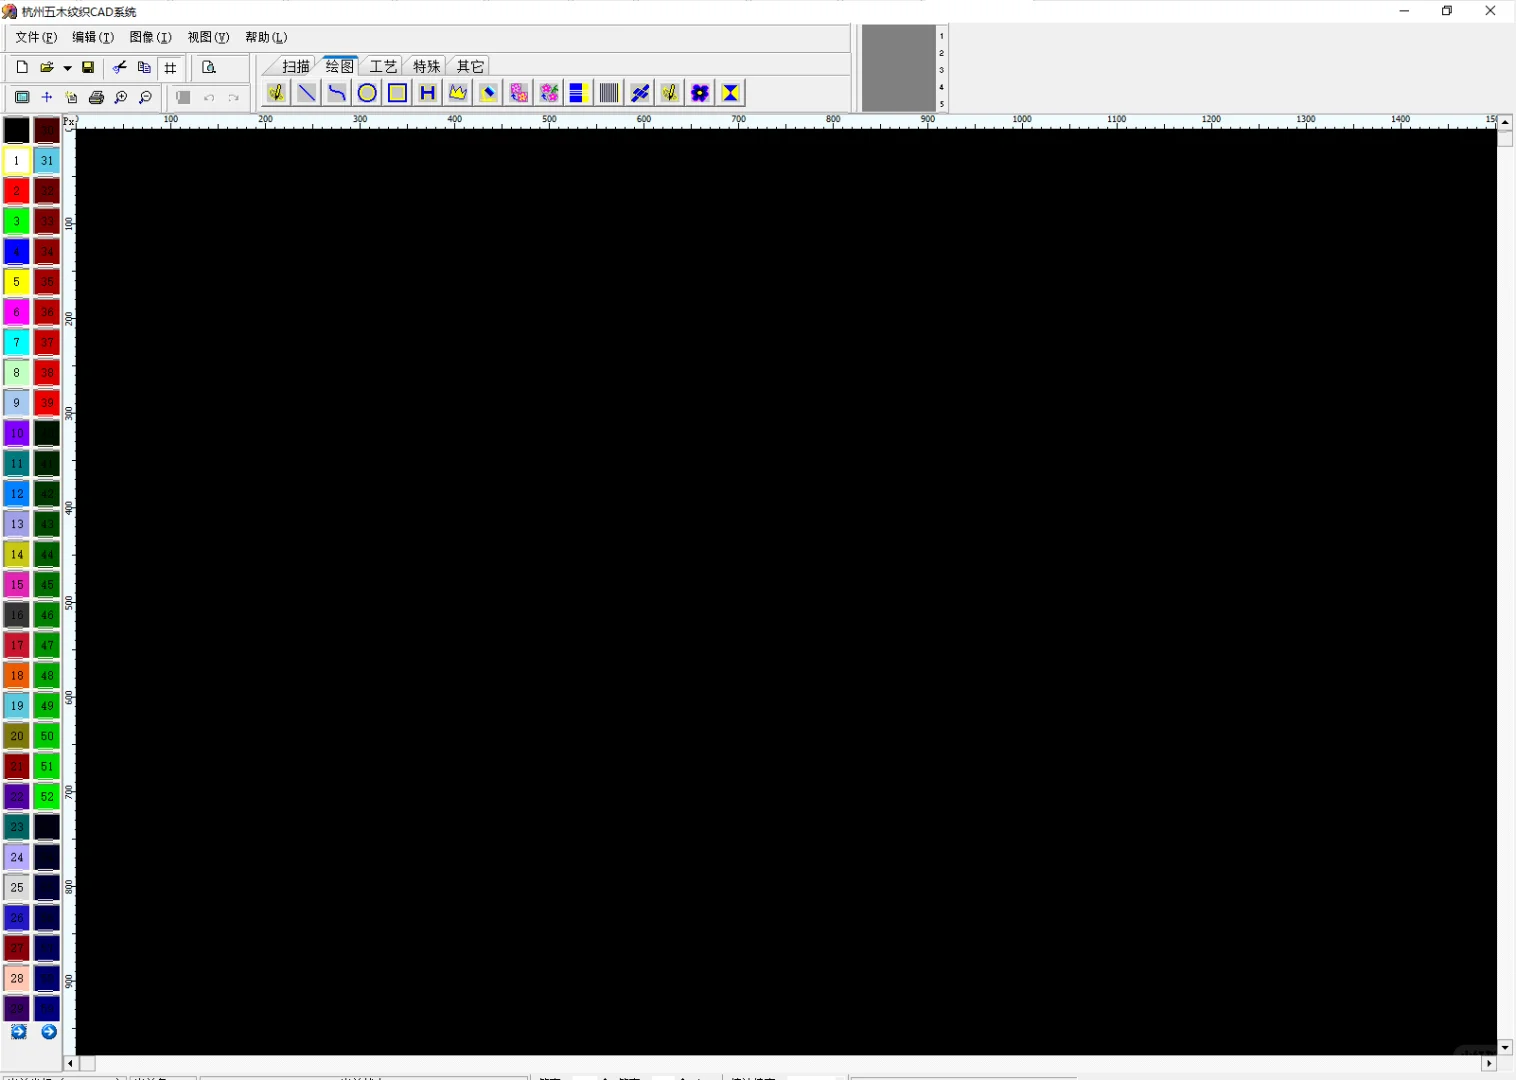The width and height of the screenshot is (1516, 1080).
Task: Select the purple flower tool
Action: (x=700, y=93)
